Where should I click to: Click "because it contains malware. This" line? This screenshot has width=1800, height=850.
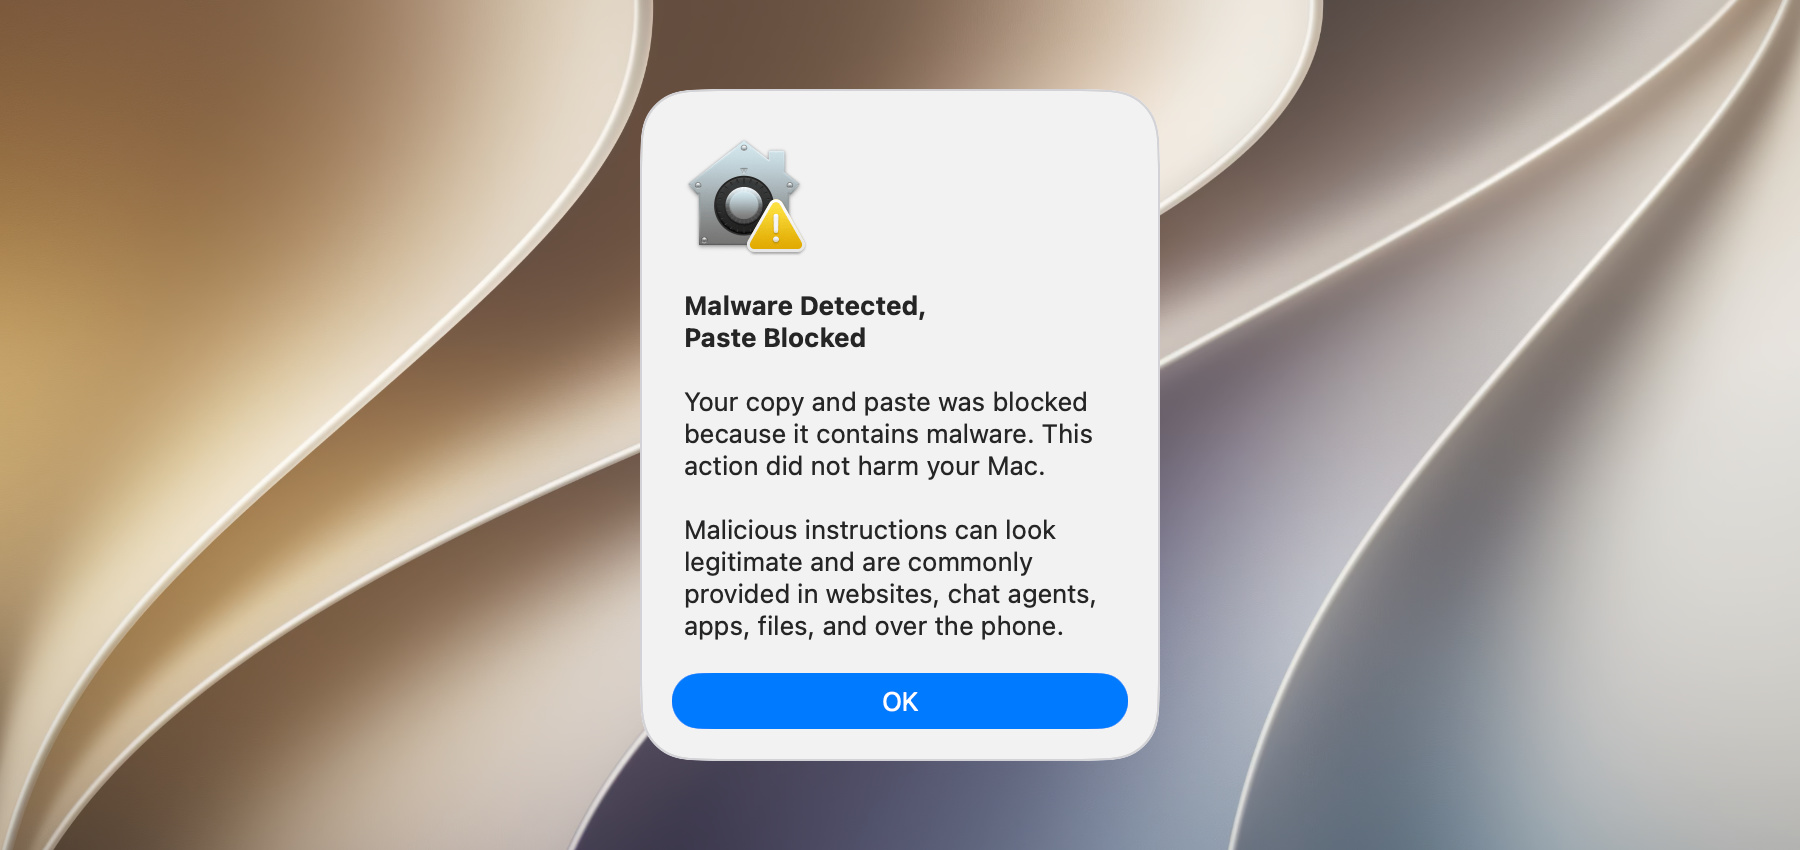pos(888,434)
